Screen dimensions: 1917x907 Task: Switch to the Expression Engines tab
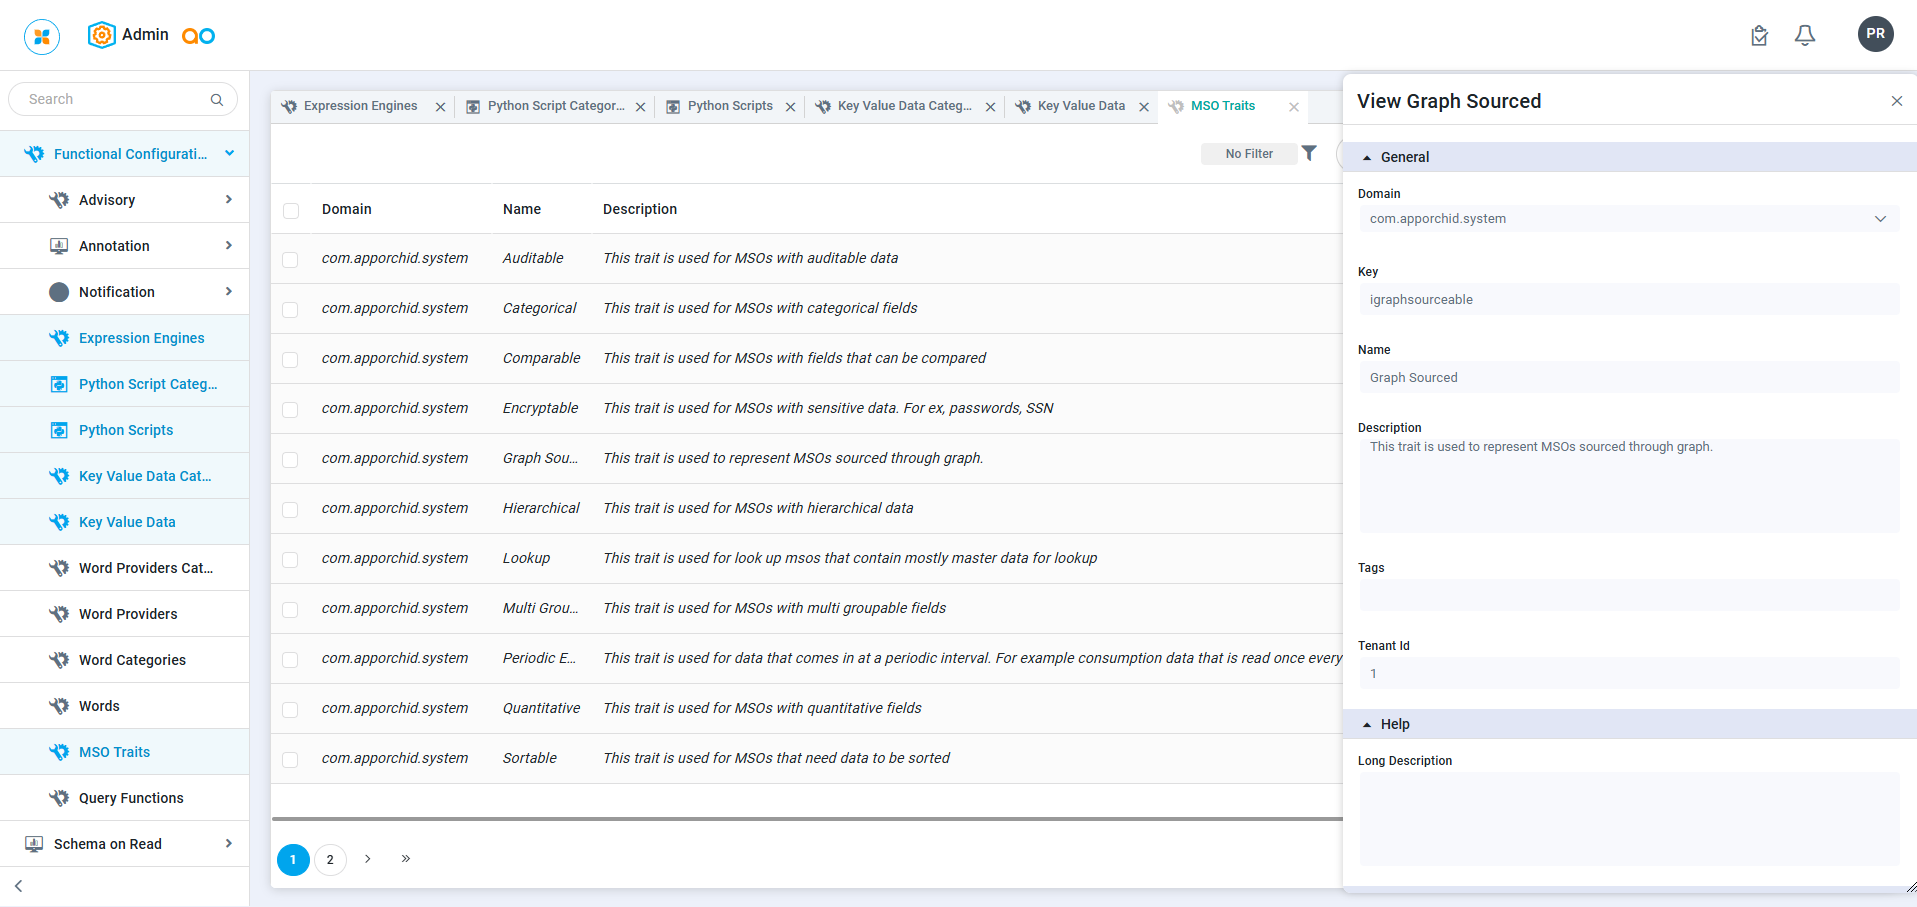[x=360, y=106]
